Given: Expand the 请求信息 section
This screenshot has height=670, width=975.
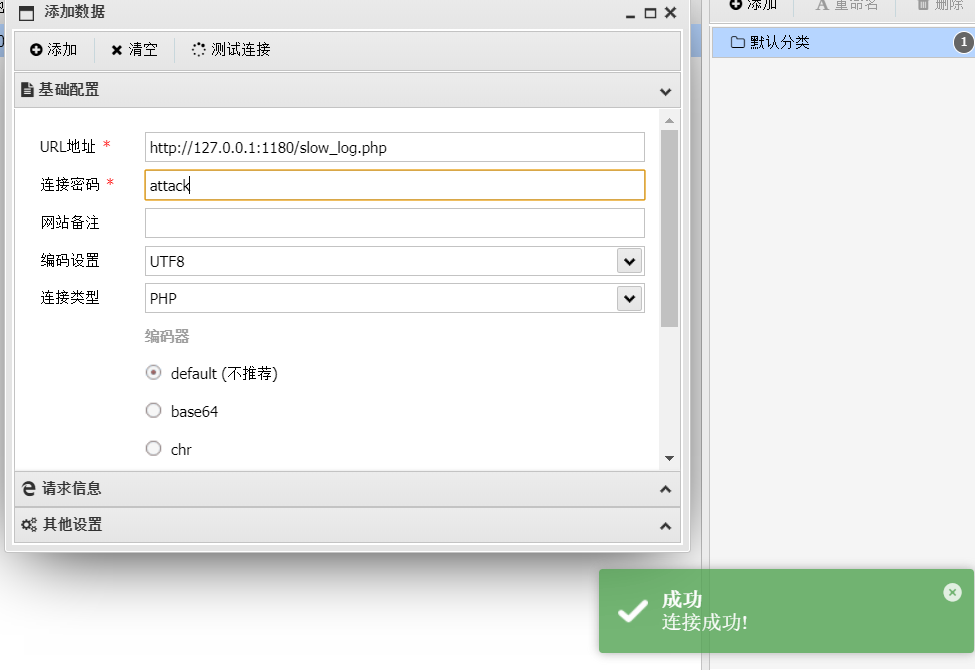Looking at the screenshot, I should (x=346, y=489).
